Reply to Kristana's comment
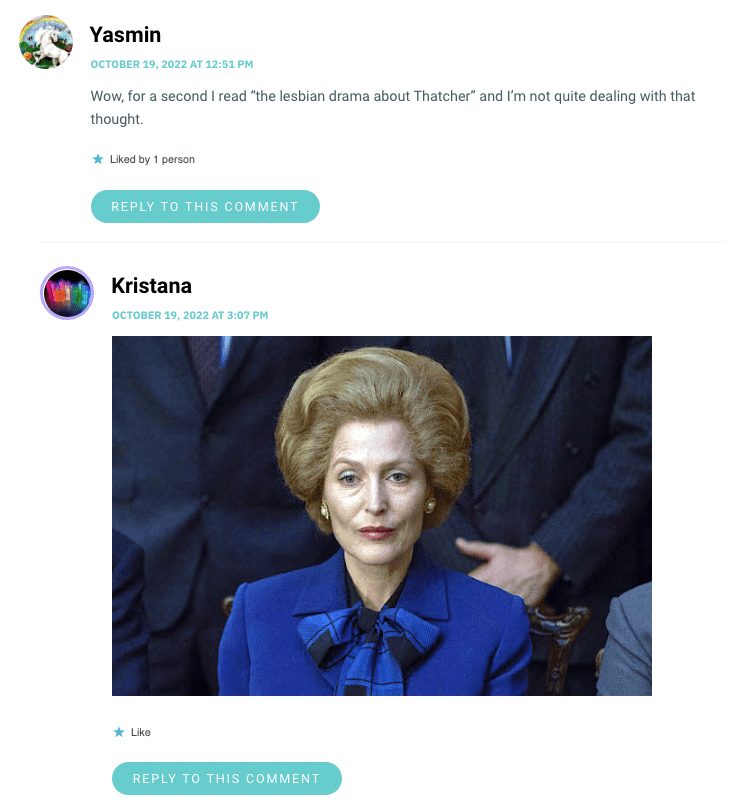 click(226, 778)
